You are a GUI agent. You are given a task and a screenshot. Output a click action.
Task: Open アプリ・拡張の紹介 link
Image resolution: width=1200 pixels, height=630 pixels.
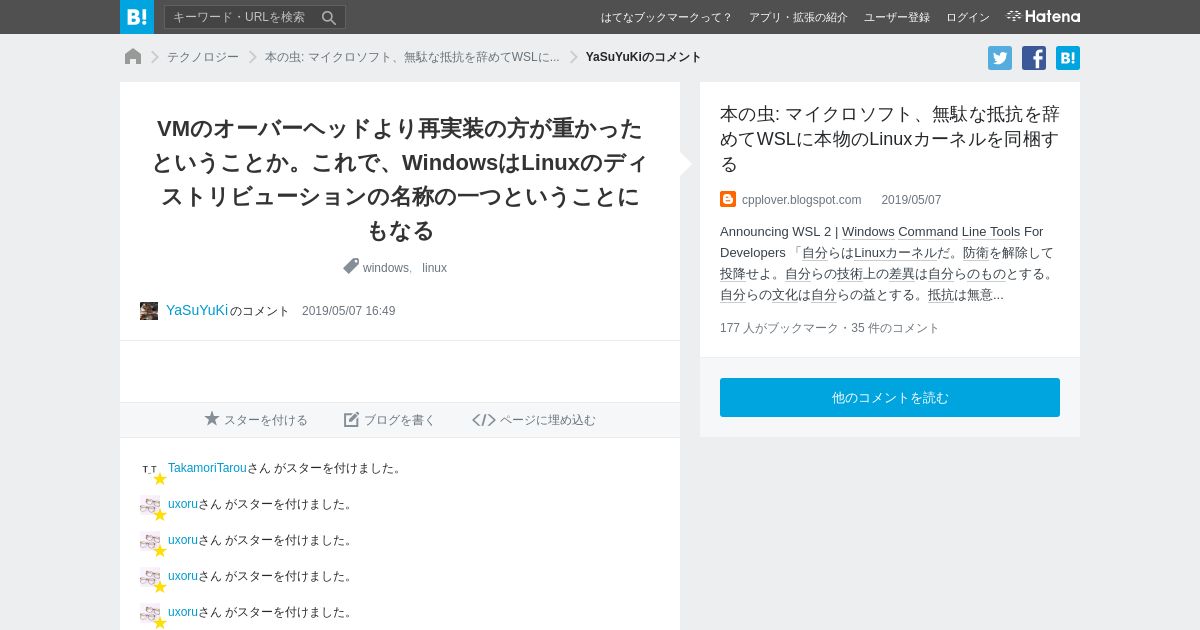coord(798,17)
